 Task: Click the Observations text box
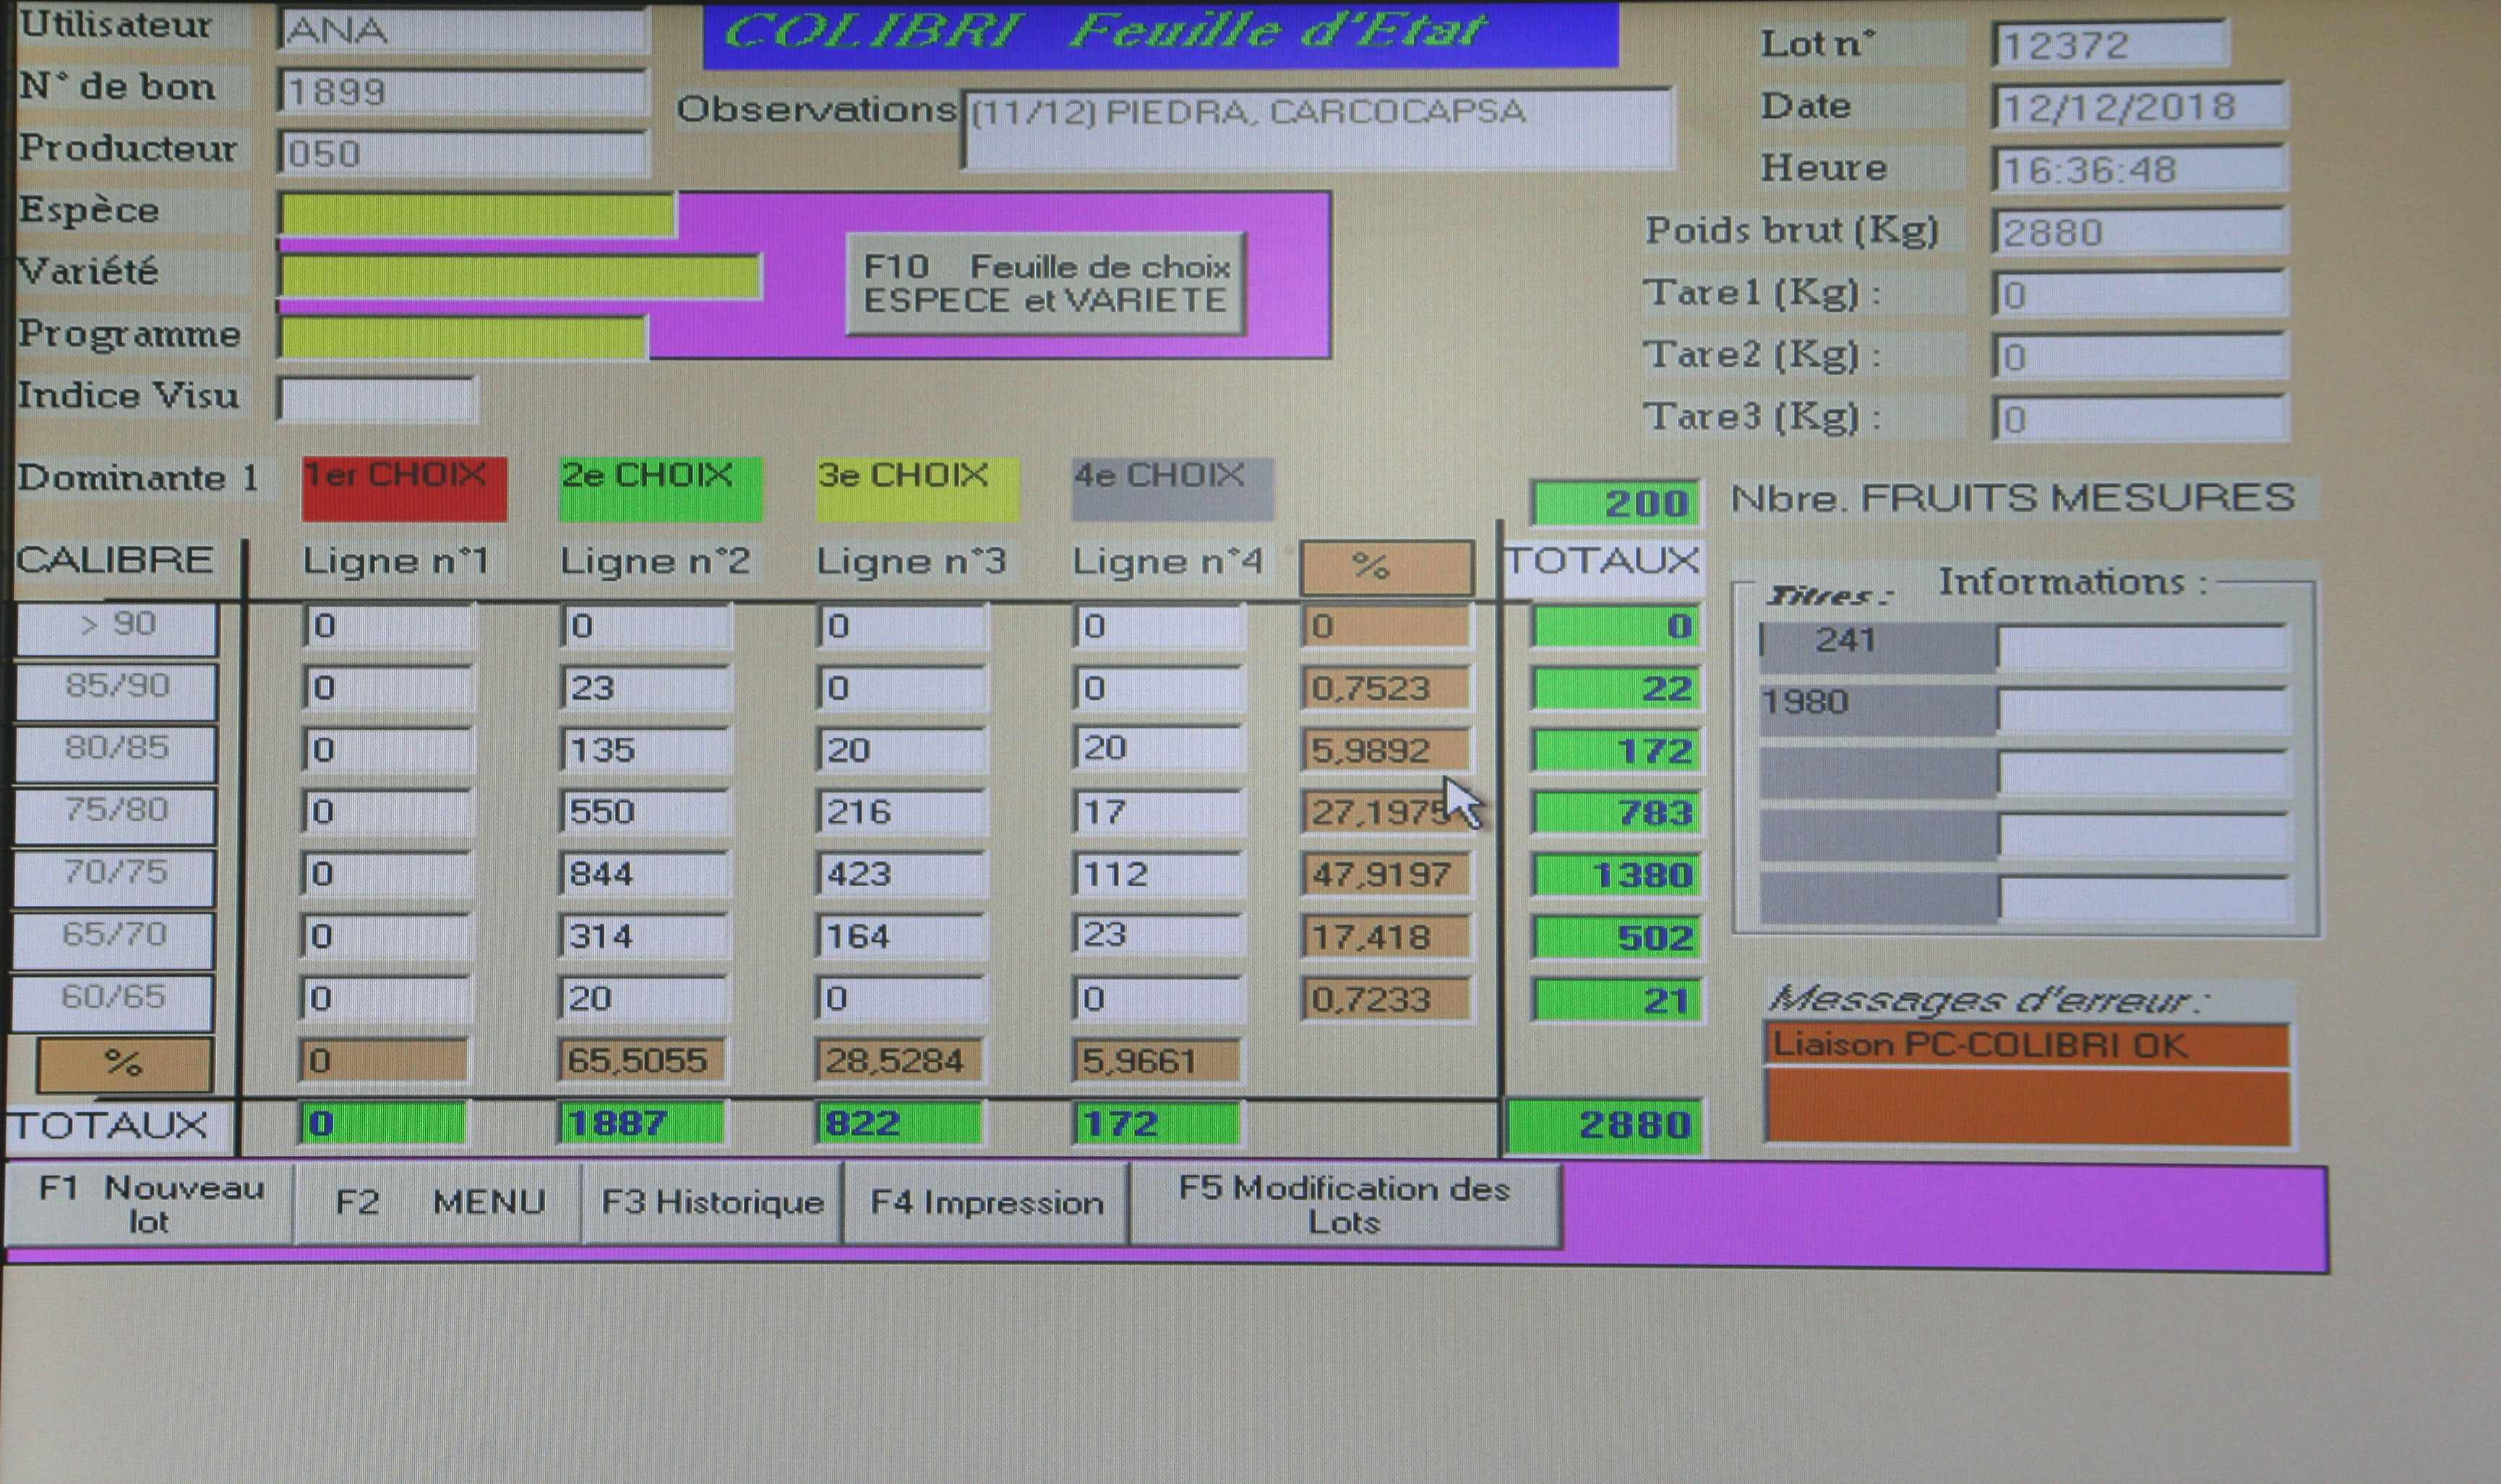[x=1318, y=129]
